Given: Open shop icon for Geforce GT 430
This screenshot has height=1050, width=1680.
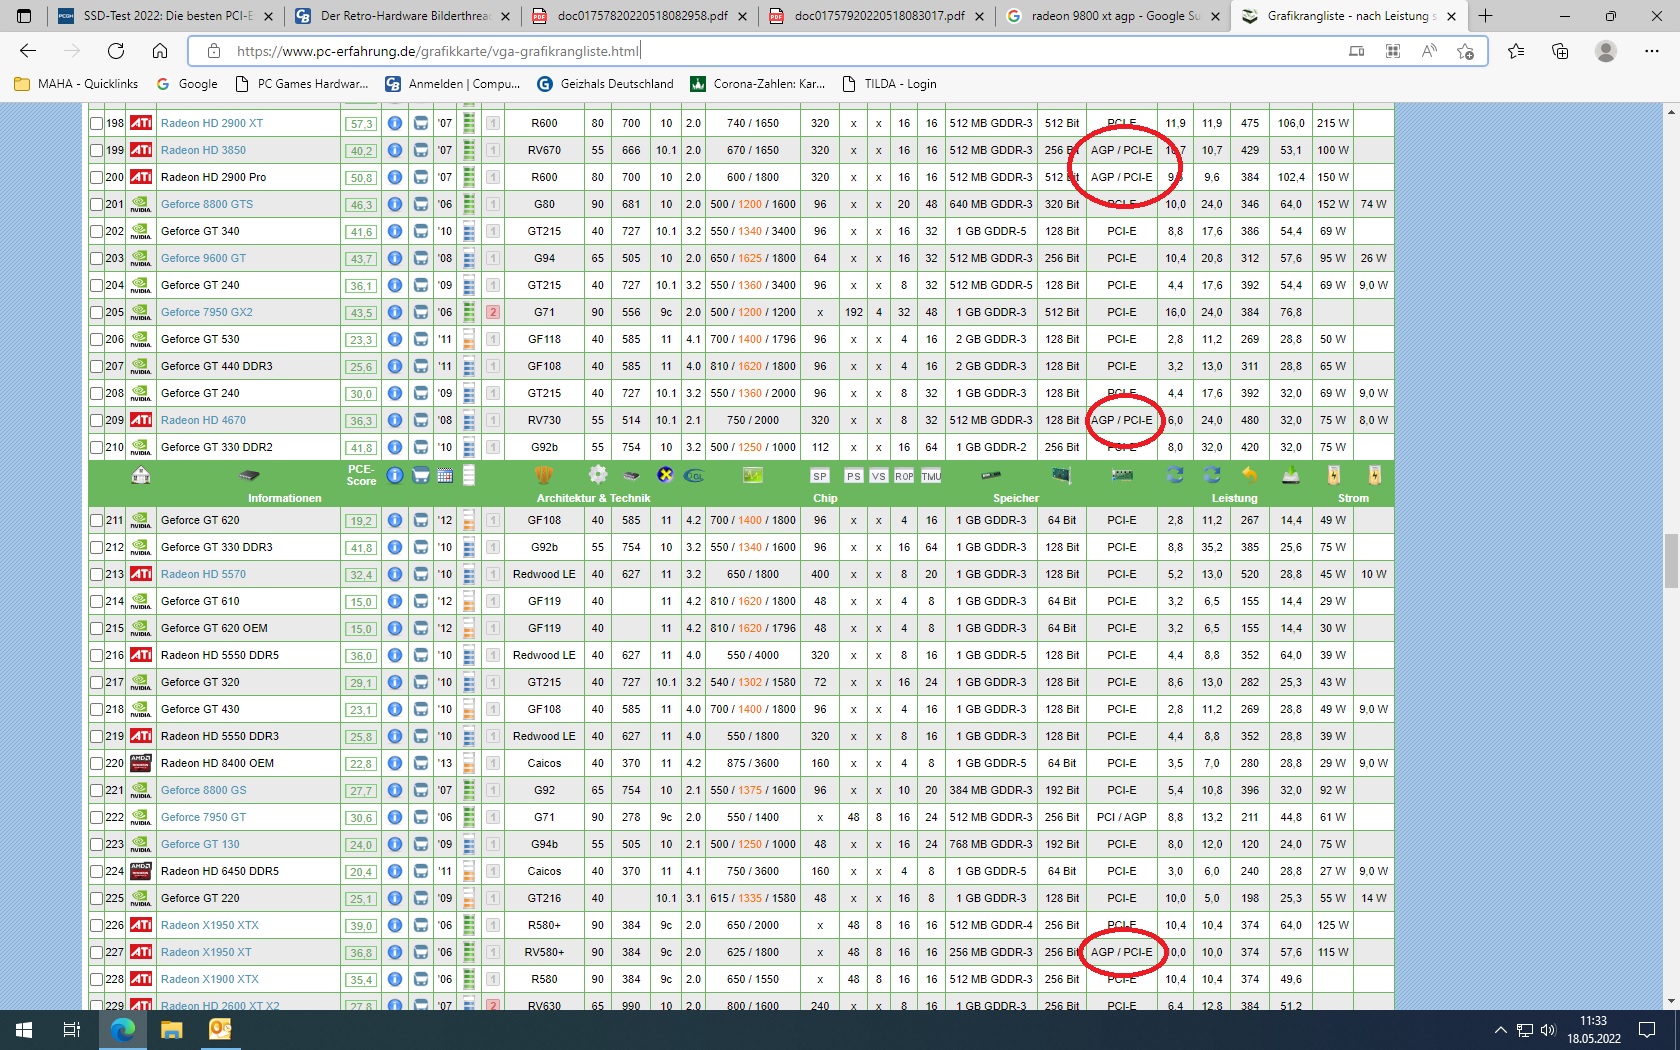Looking at the screenshot, I should tap(421, 709).
